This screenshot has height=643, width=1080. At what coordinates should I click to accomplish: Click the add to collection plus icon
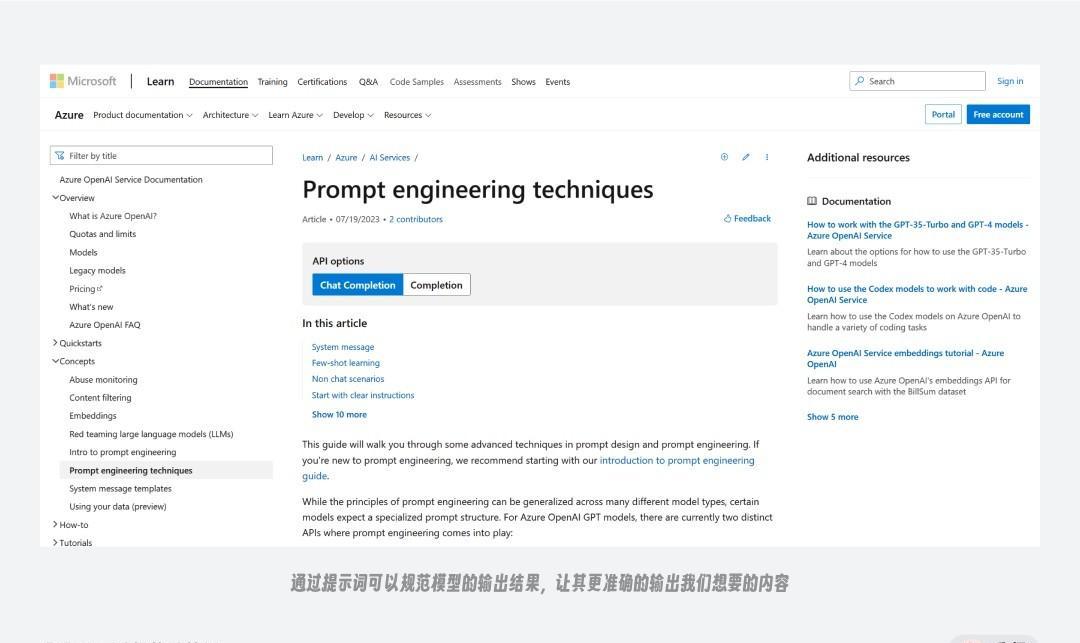[724, 157]
